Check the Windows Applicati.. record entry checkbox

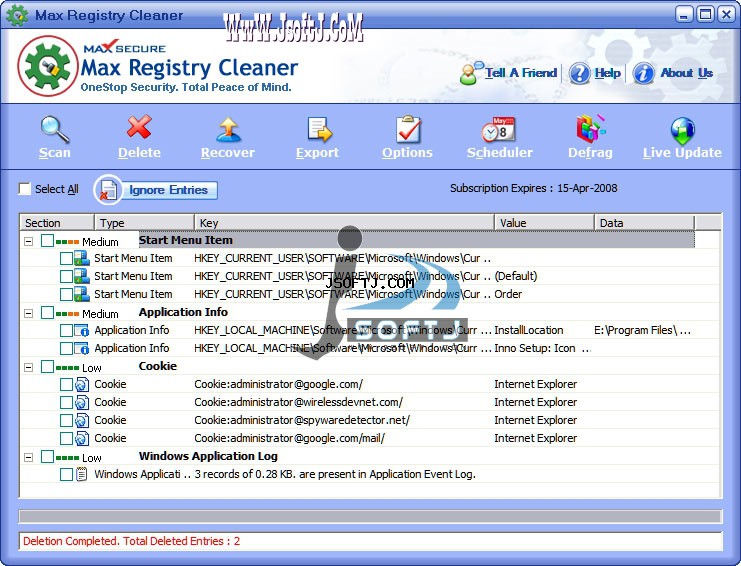point(66,474)
